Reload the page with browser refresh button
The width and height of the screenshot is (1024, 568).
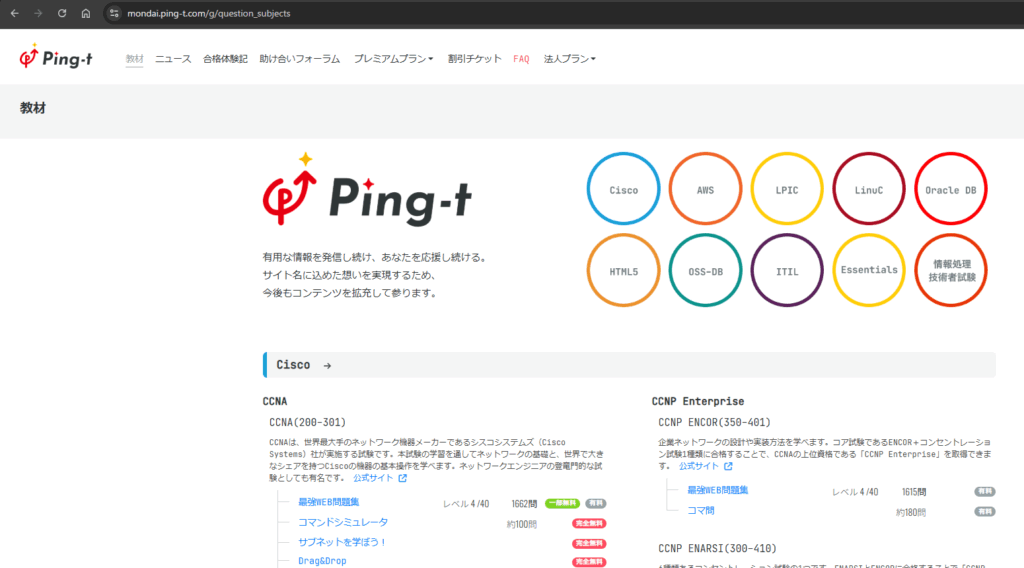pos(62,13)
